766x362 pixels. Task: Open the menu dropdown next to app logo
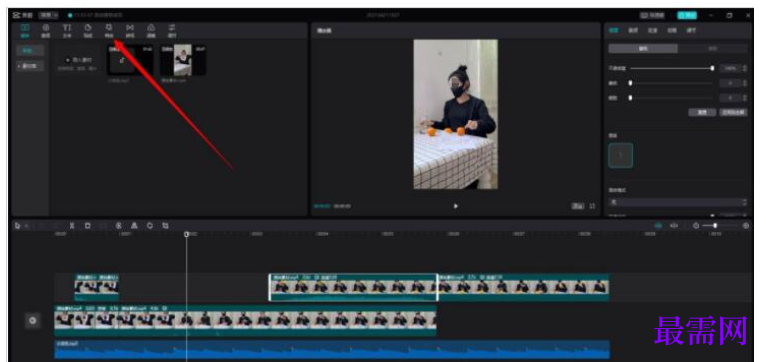pyautogui.click(x=48, y=16)
